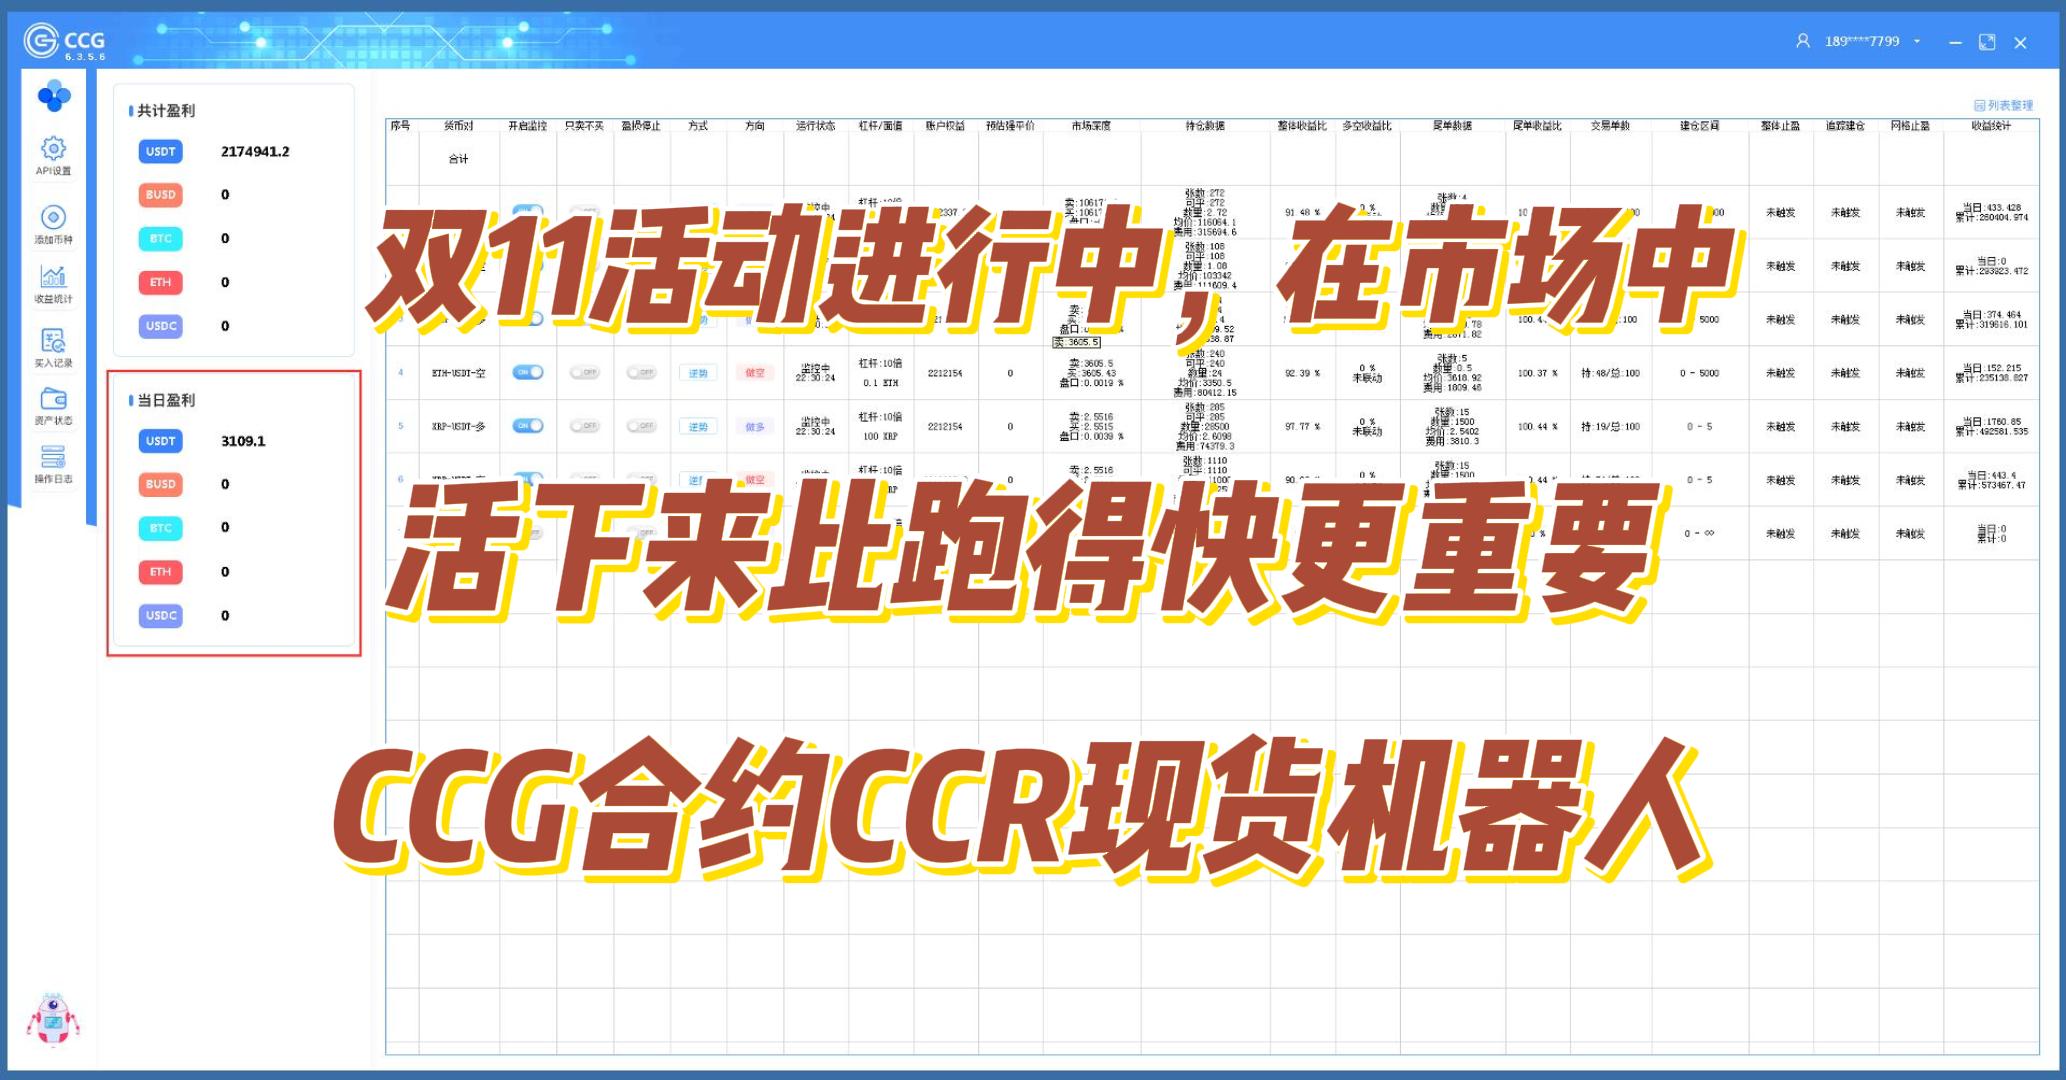The height and width of the screenshot is (1080, 2066).
Task: Click 列表整理 link above the table
Action: 2003,105
